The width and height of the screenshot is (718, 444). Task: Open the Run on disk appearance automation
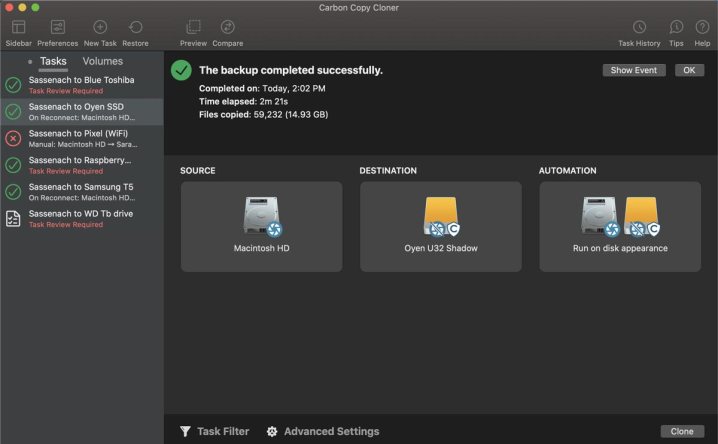pos(620,226)
